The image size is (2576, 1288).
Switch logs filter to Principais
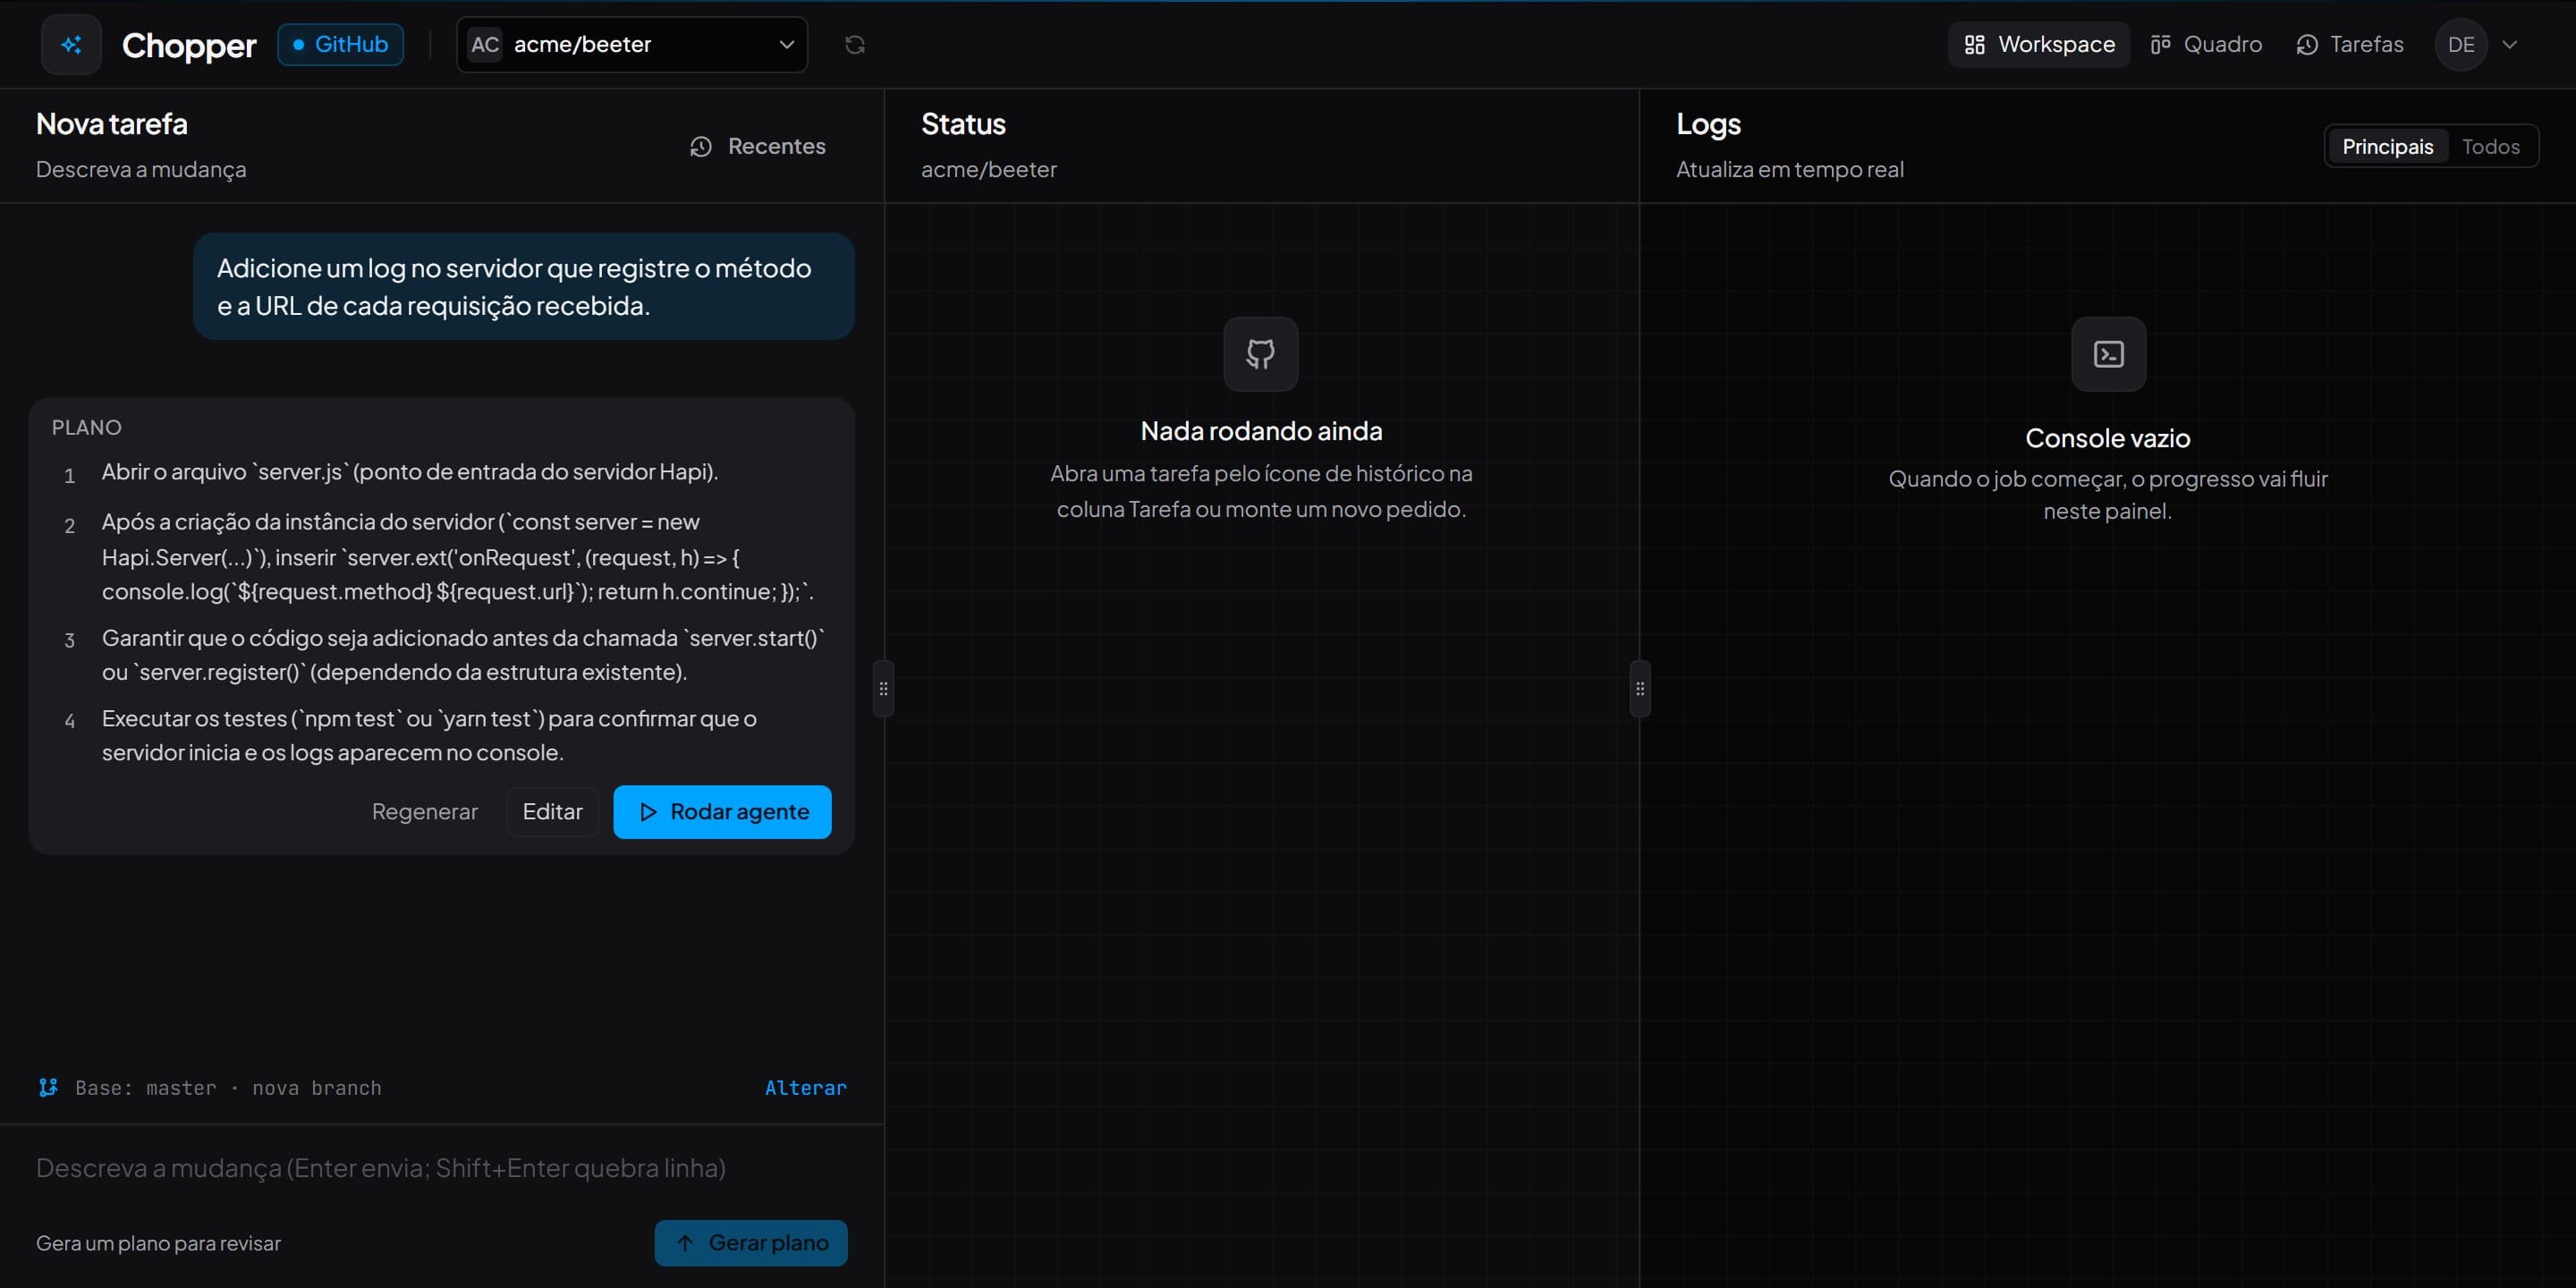tap(2387, 146)
